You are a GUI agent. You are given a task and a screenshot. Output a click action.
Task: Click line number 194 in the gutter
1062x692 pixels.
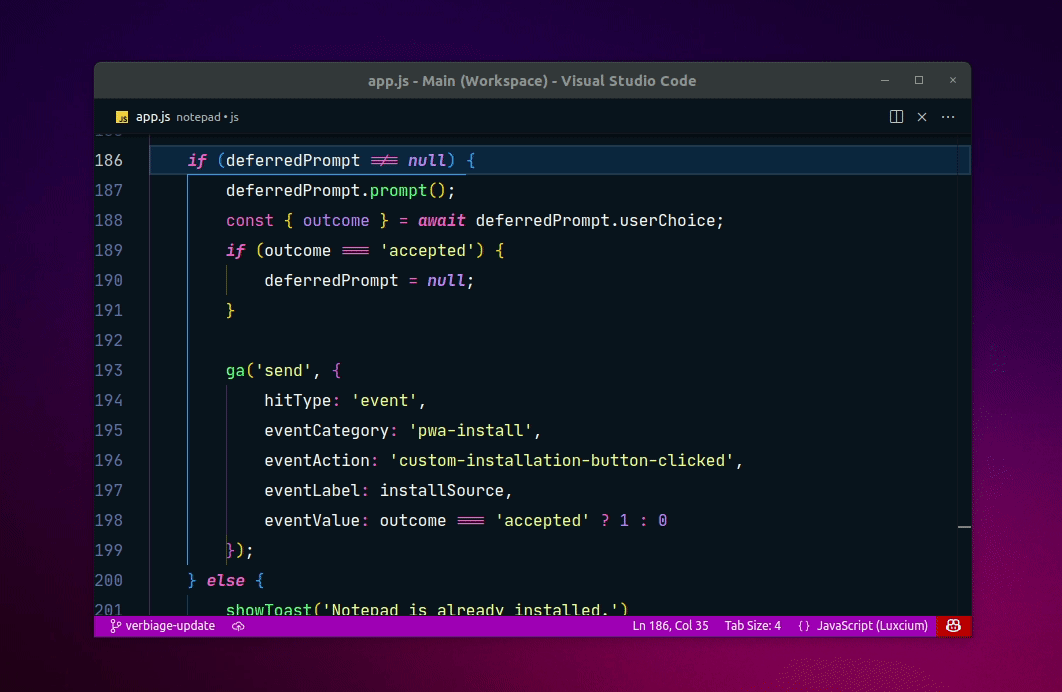pyautogui.click(x=109, y=400)
